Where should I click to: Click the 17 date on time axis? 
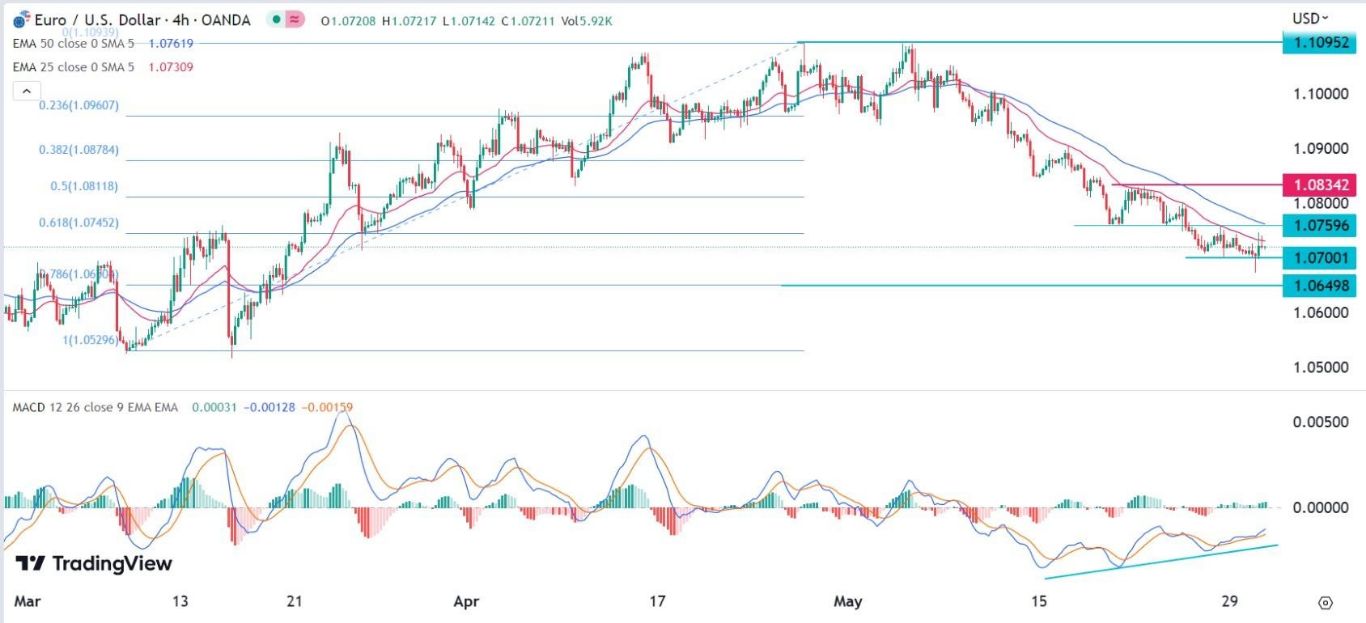[x=657, y=602]
